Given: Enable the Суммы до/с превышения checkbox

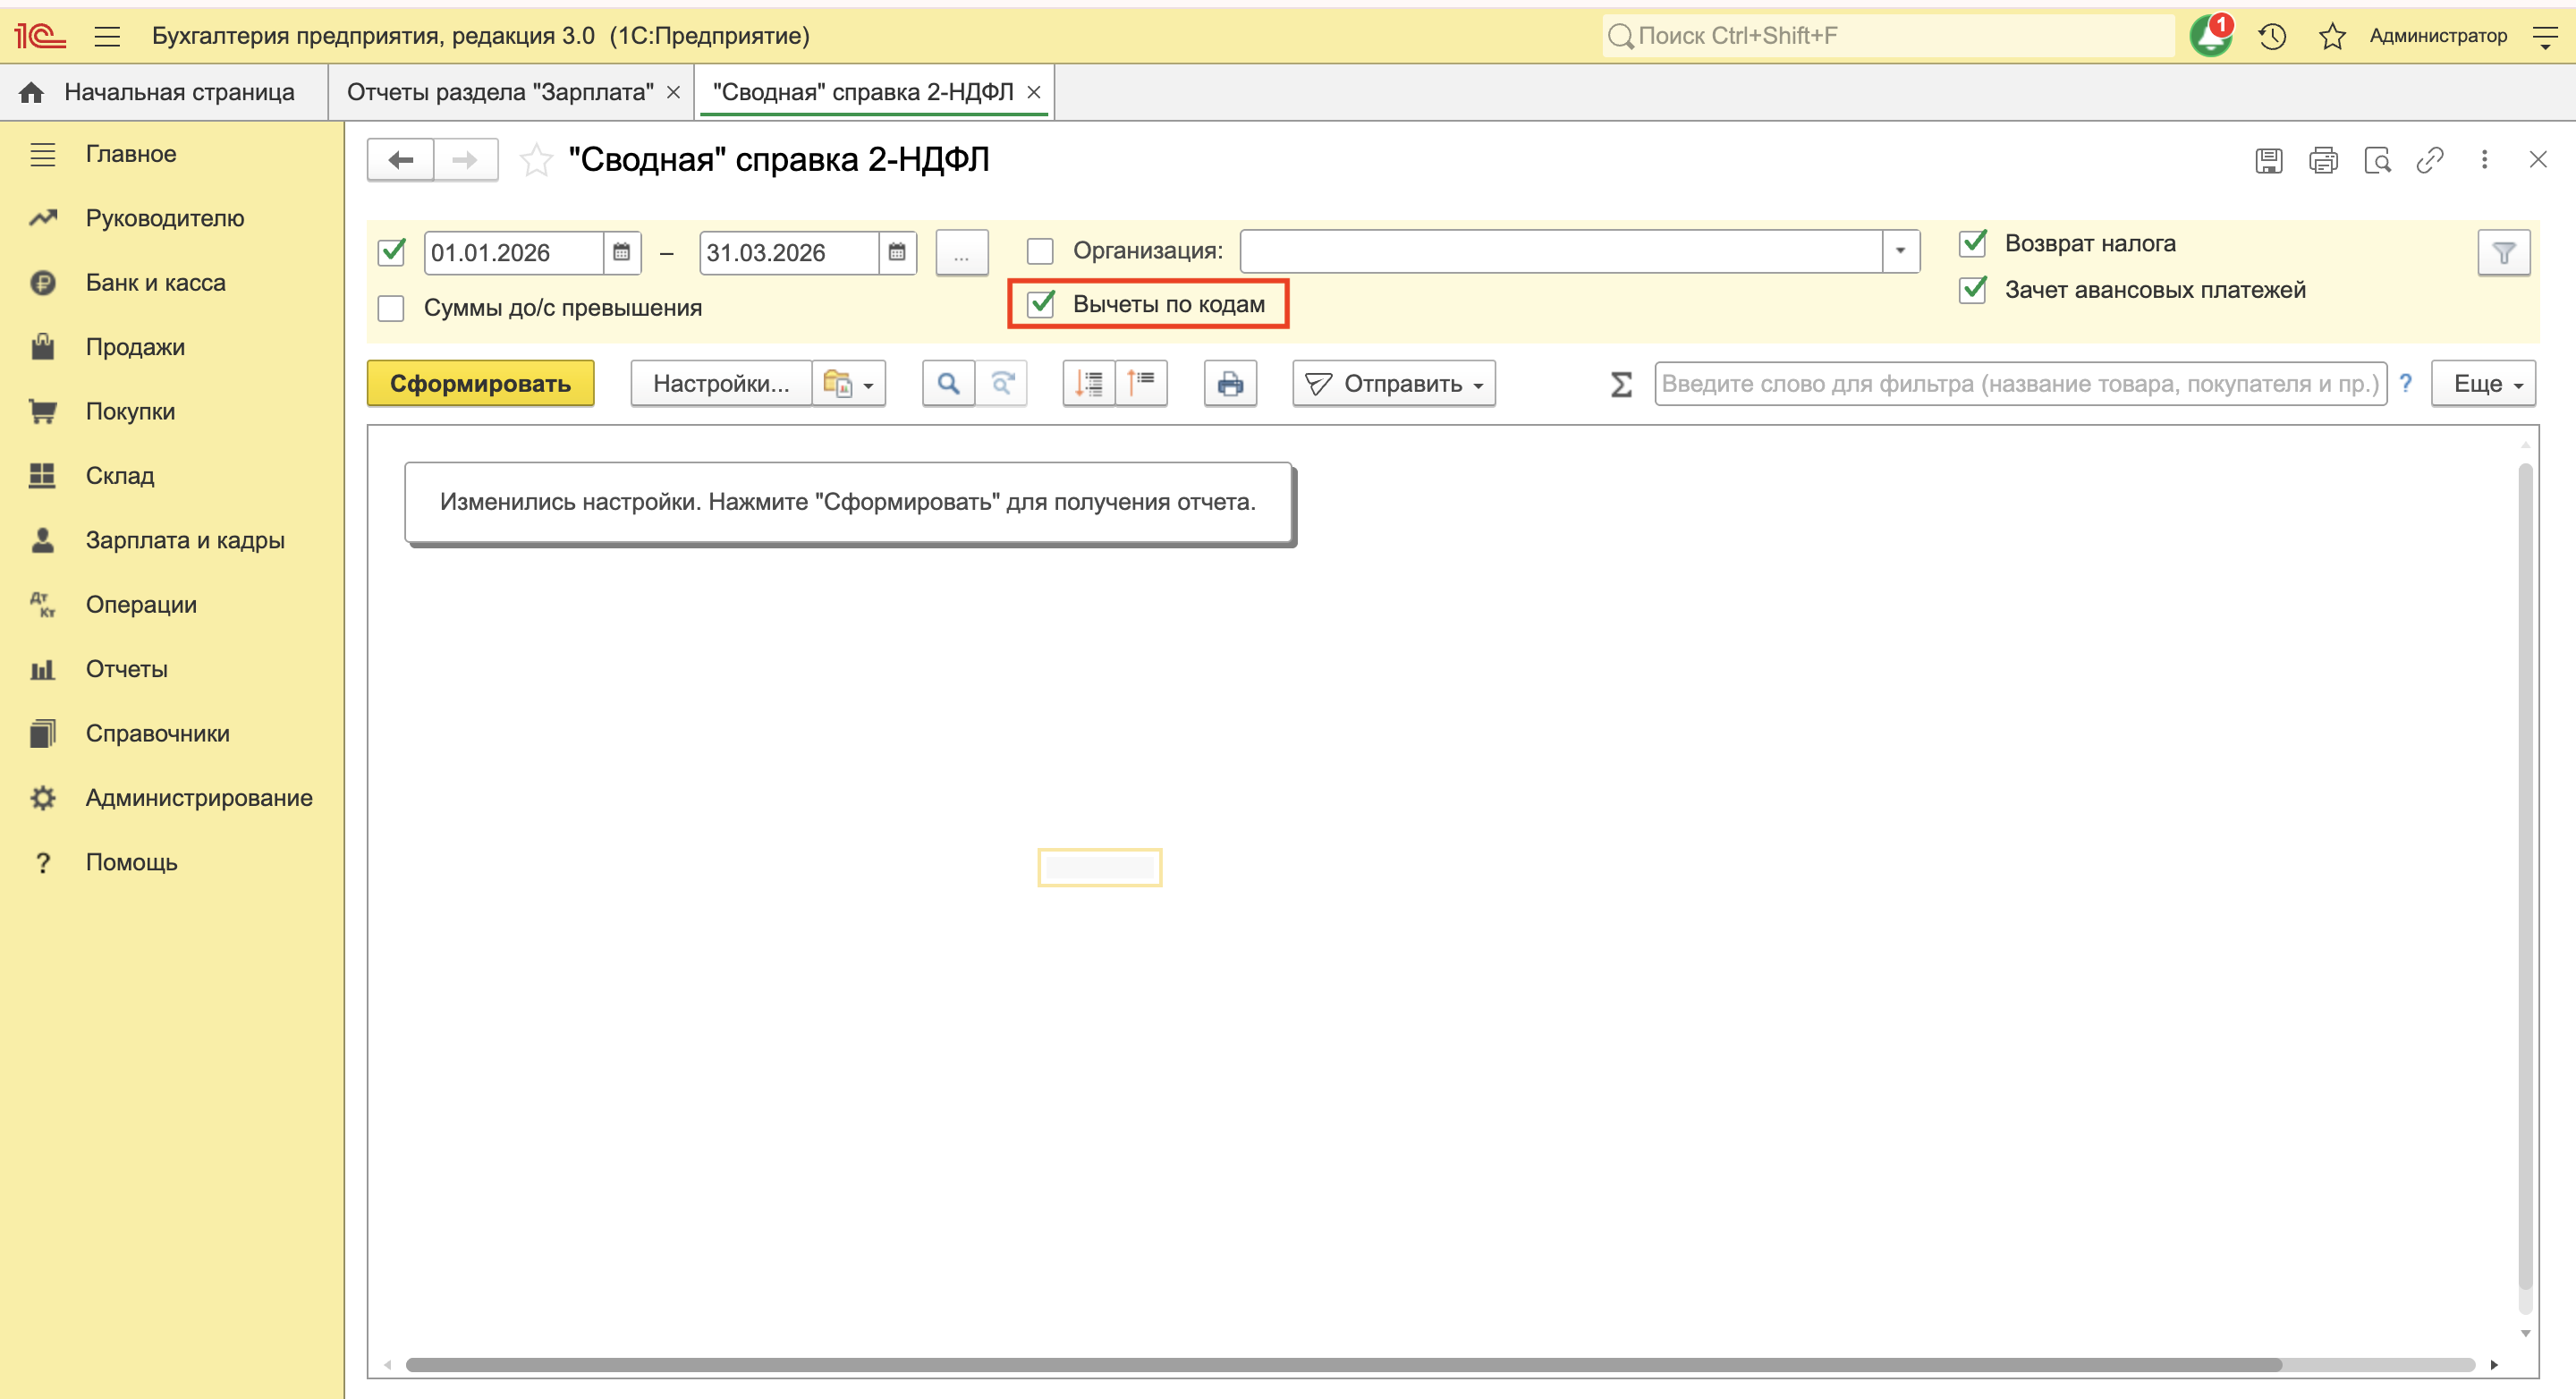Looking at the screenshot, I should (x=391, y=308).
